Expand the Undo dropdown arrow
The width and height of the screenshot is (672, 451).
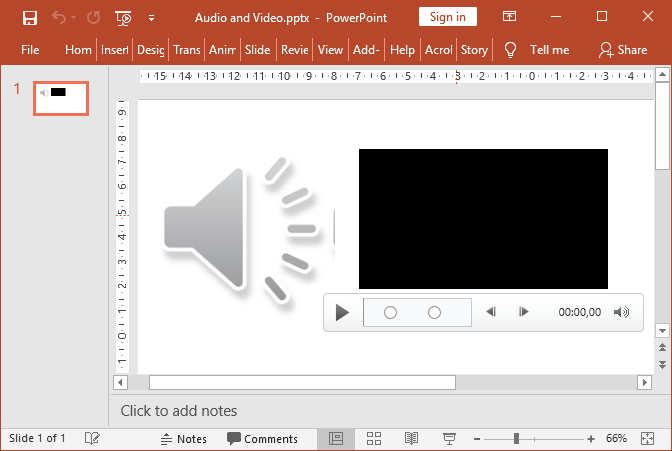tap(75, 17)
